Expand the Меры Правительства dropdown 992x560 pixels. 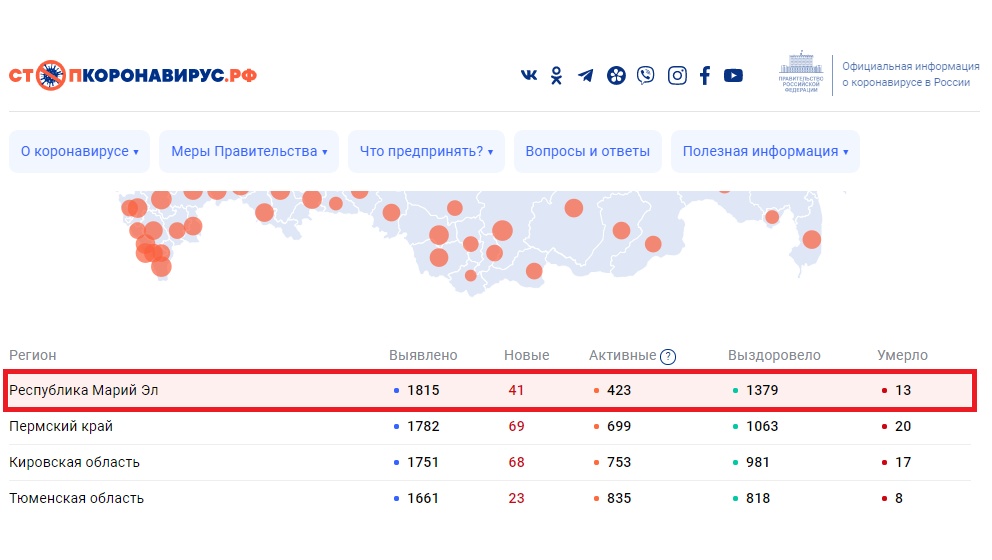(x=249, y=152)
